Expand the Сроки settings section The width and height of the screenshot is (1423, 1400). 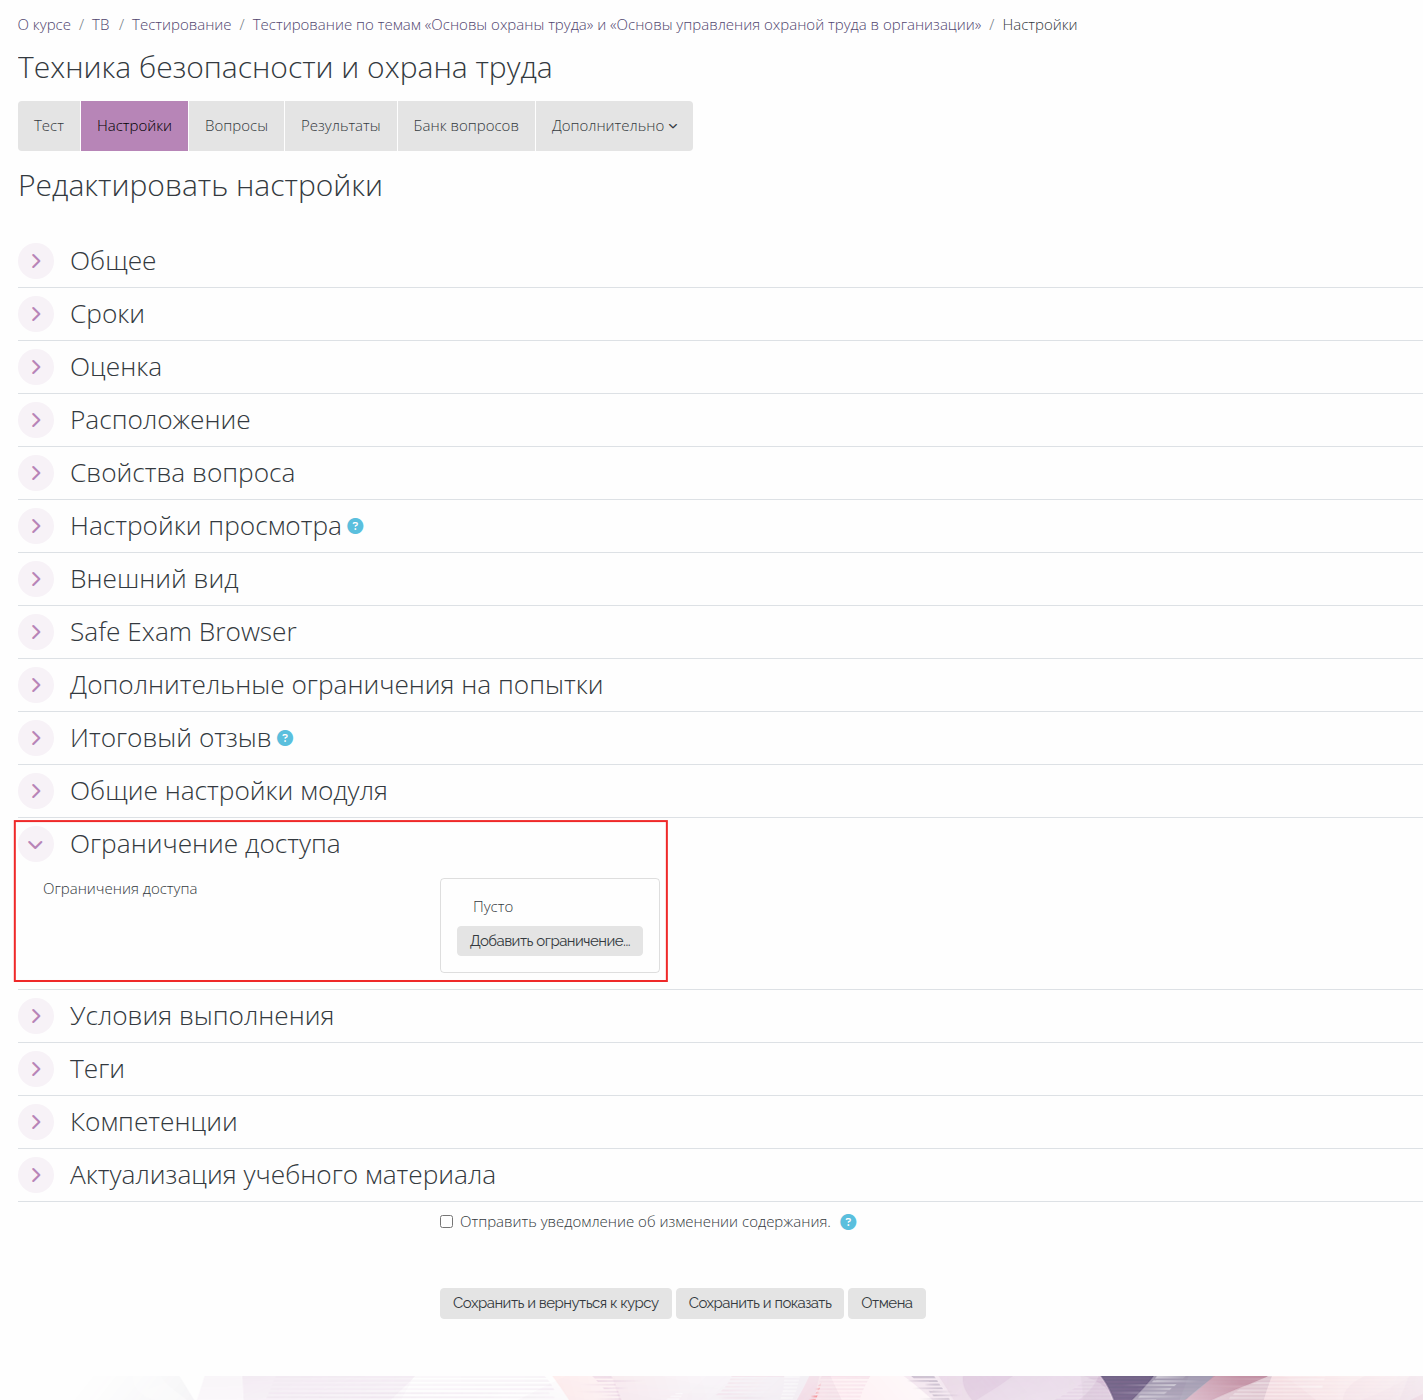pyautogui.click(x=107, y=314)
